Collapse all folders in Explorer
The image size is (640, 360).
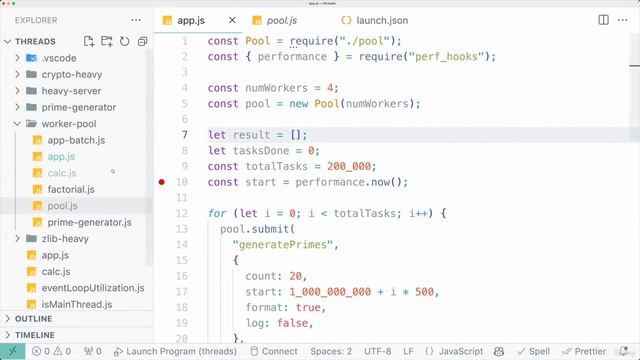click(x=142, y=41)
